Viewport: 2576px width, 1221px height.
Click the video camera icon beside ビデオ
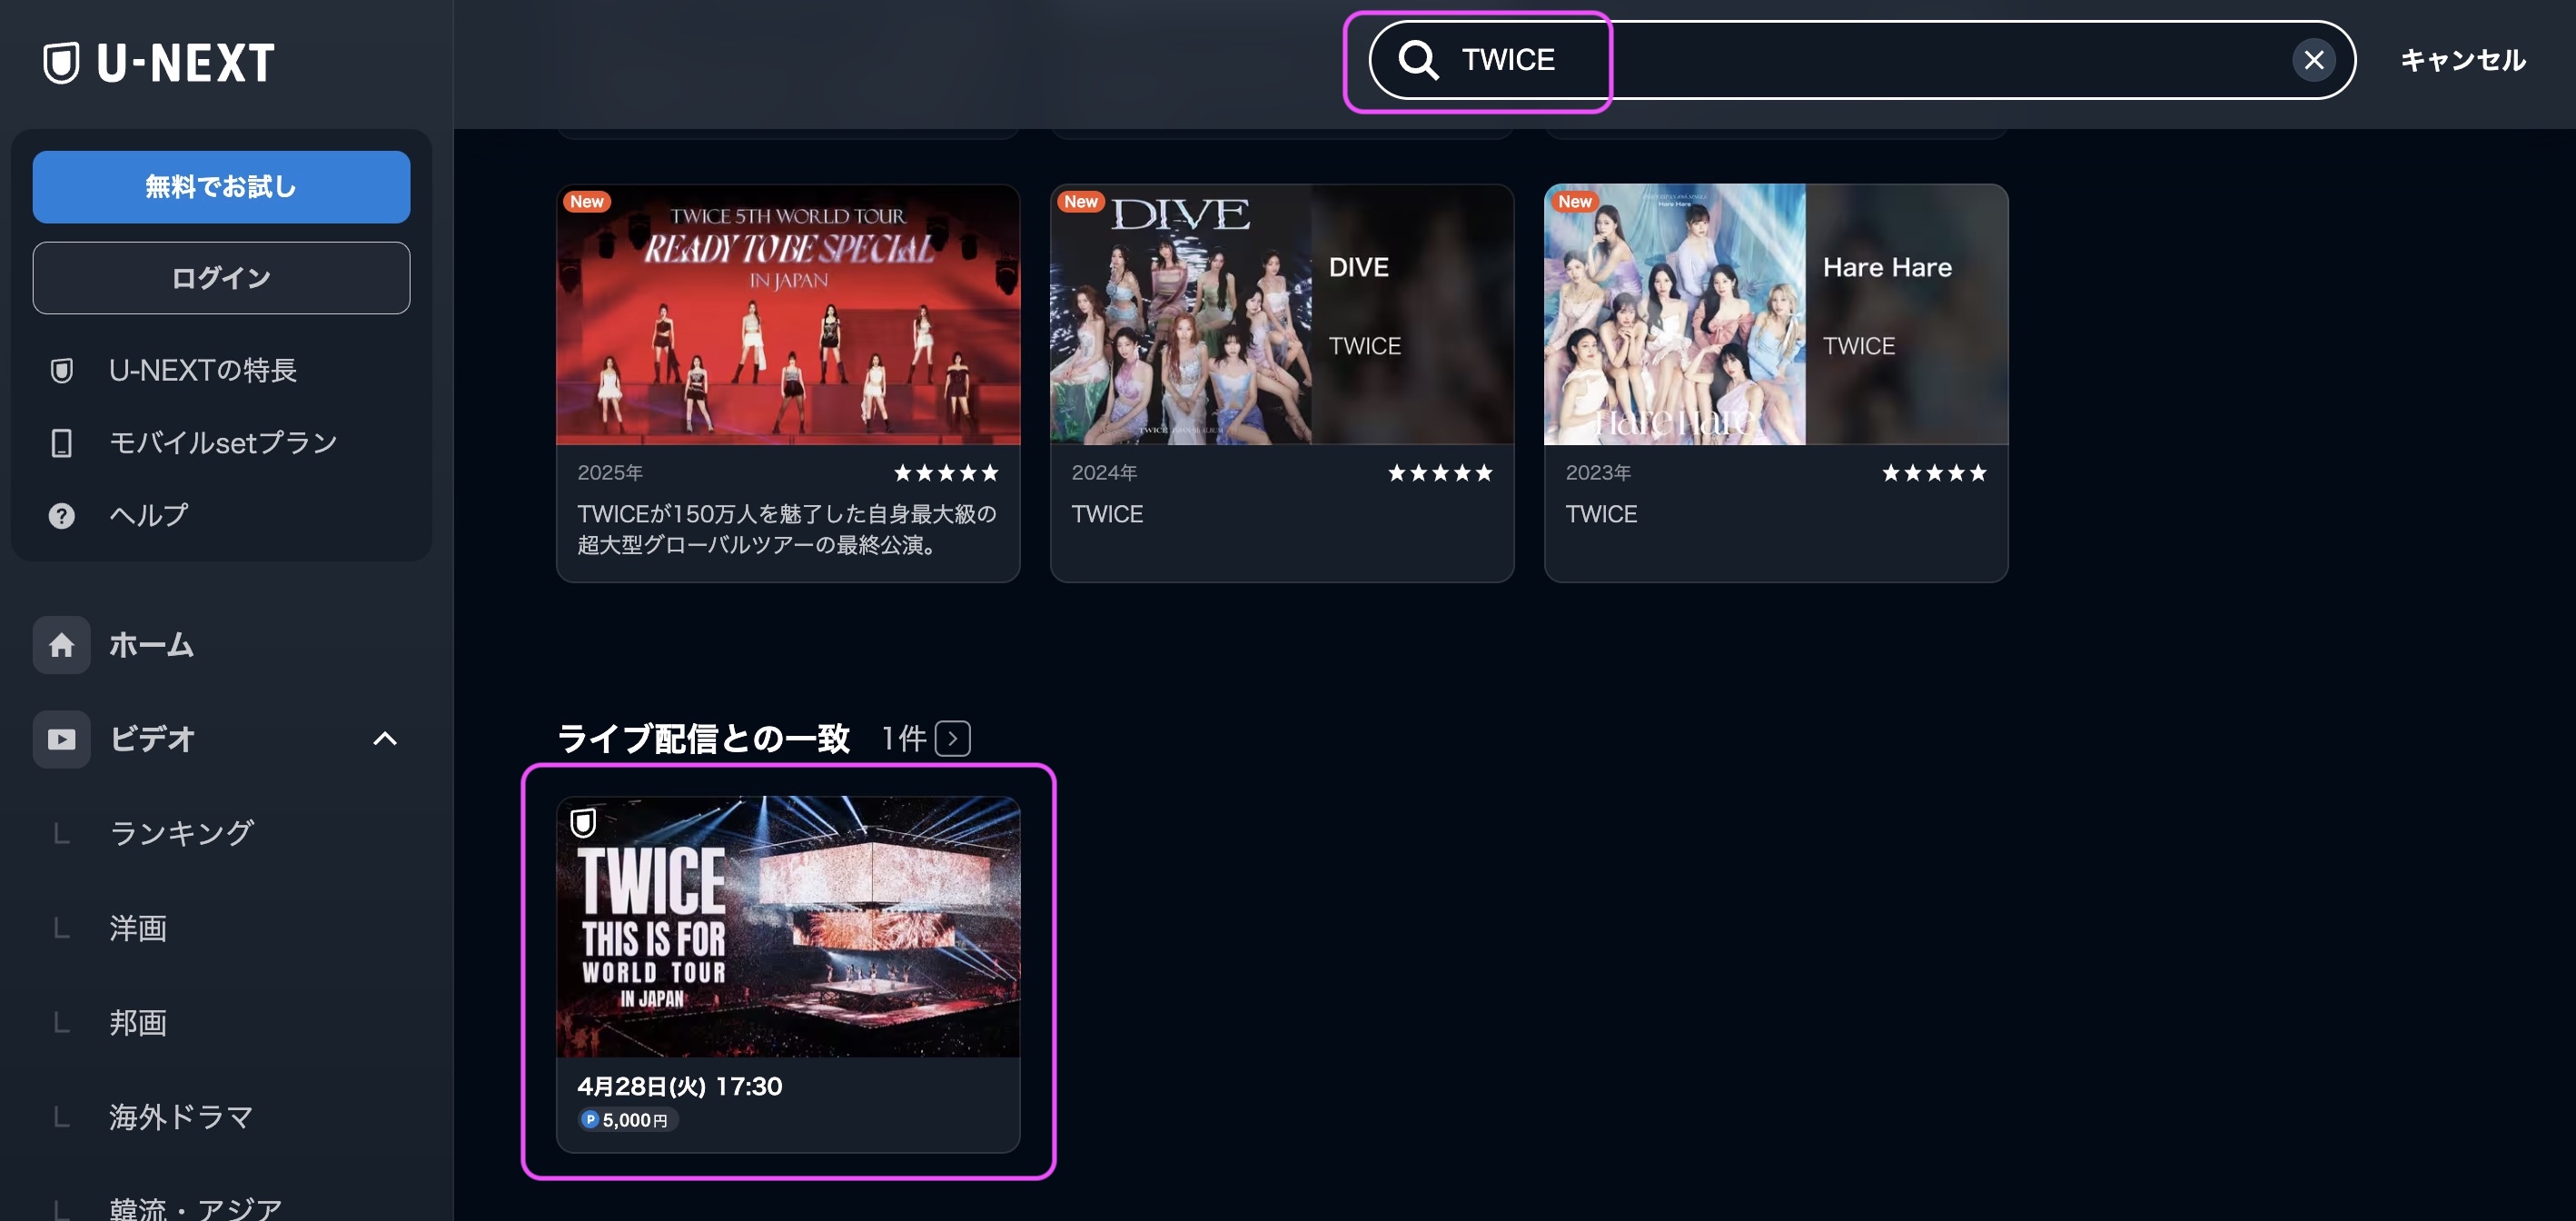pos(61,739)
